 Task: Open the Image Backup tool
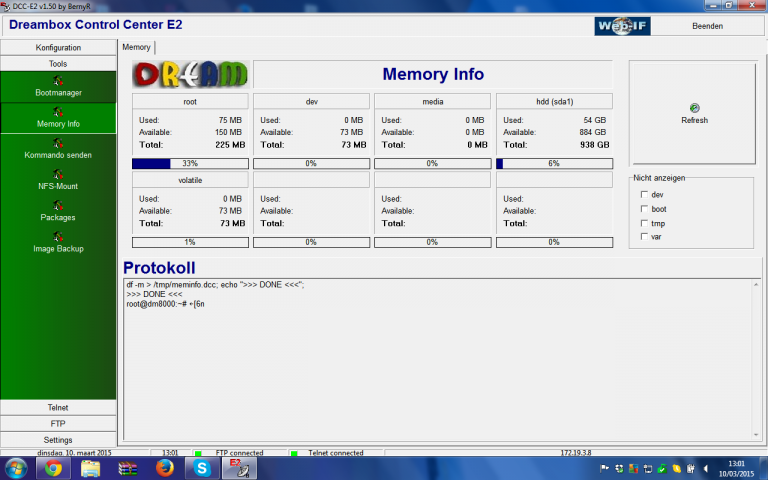[x=58, y=238]
